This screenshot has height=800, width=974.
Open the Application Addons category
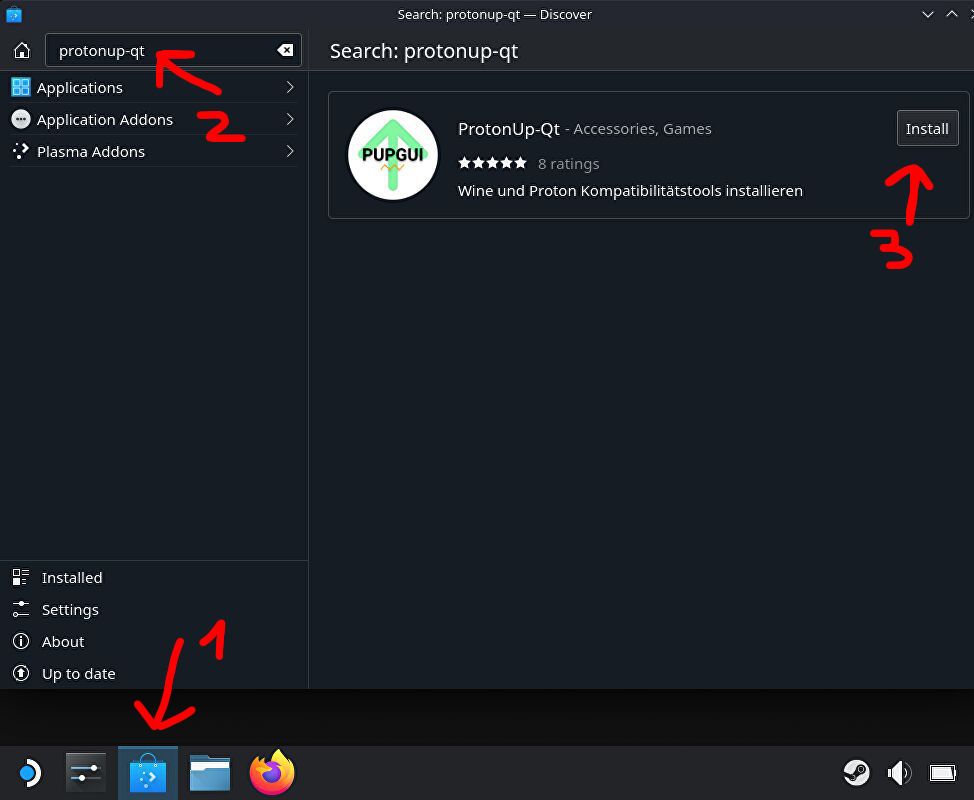click(x=153, y=119)
